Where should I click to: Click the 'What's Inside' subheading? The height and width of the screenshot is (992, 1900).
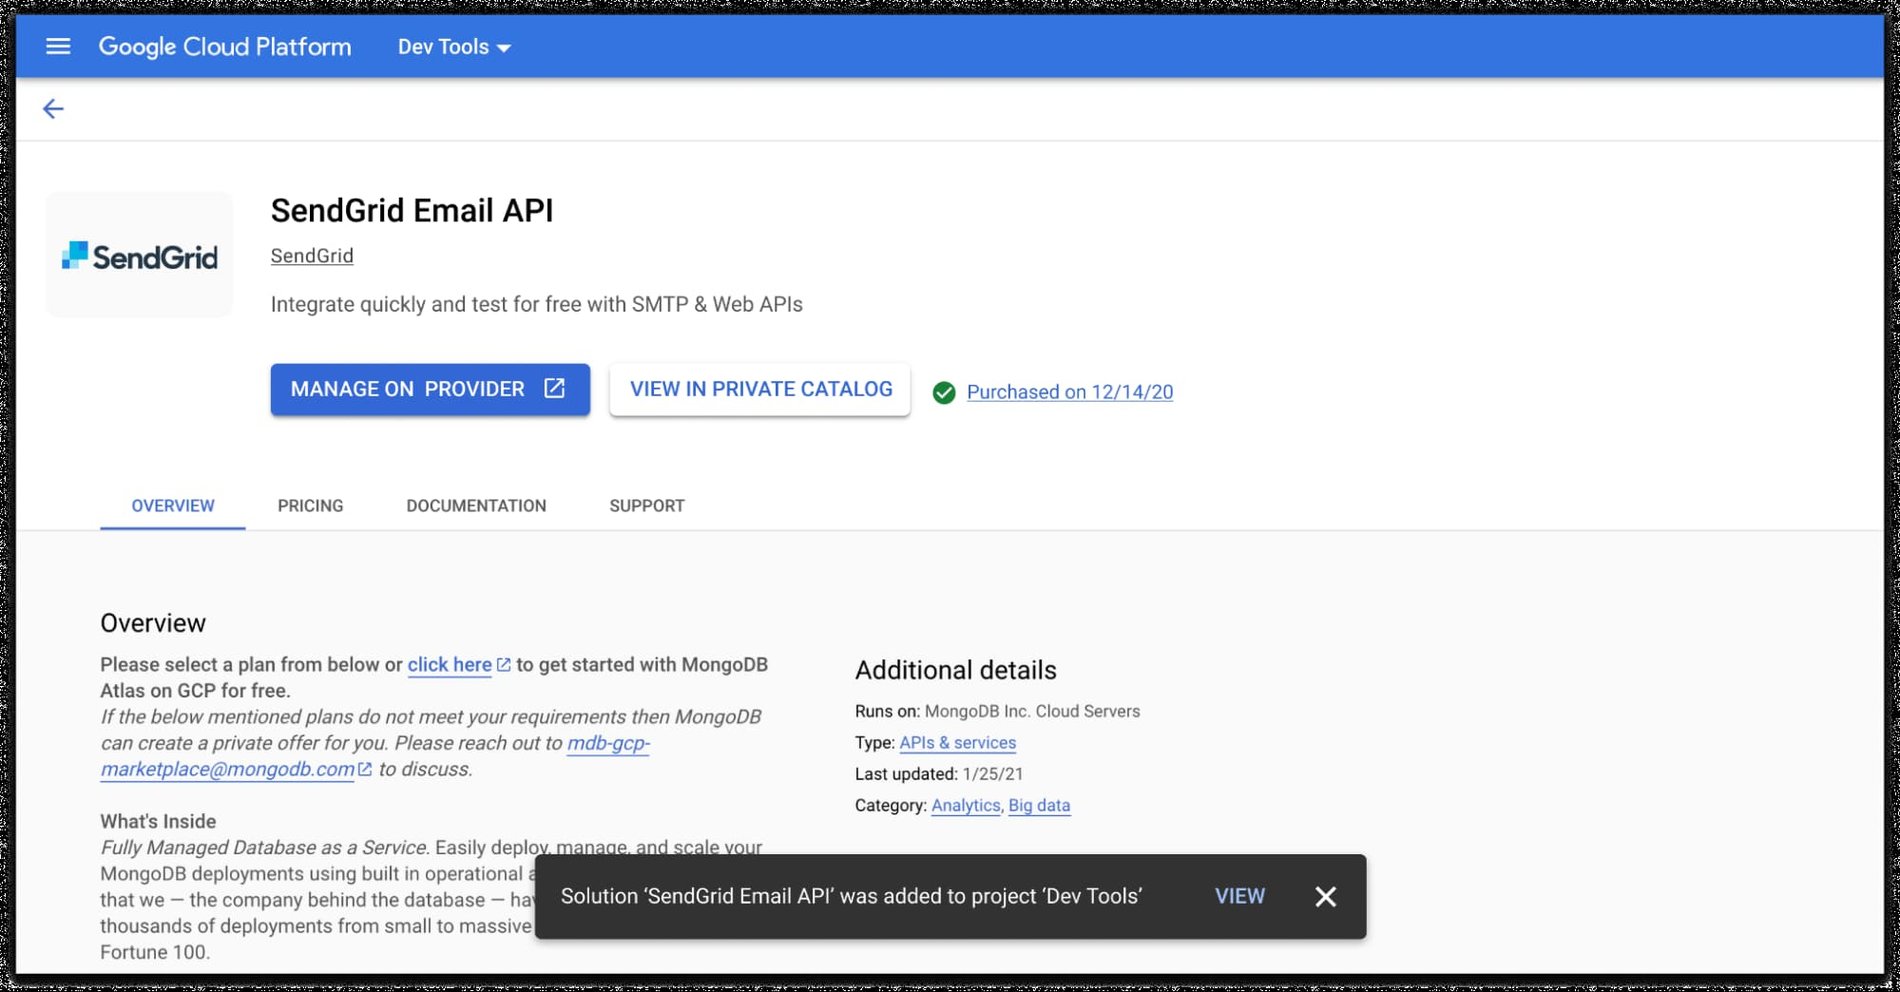coord(158,822)
